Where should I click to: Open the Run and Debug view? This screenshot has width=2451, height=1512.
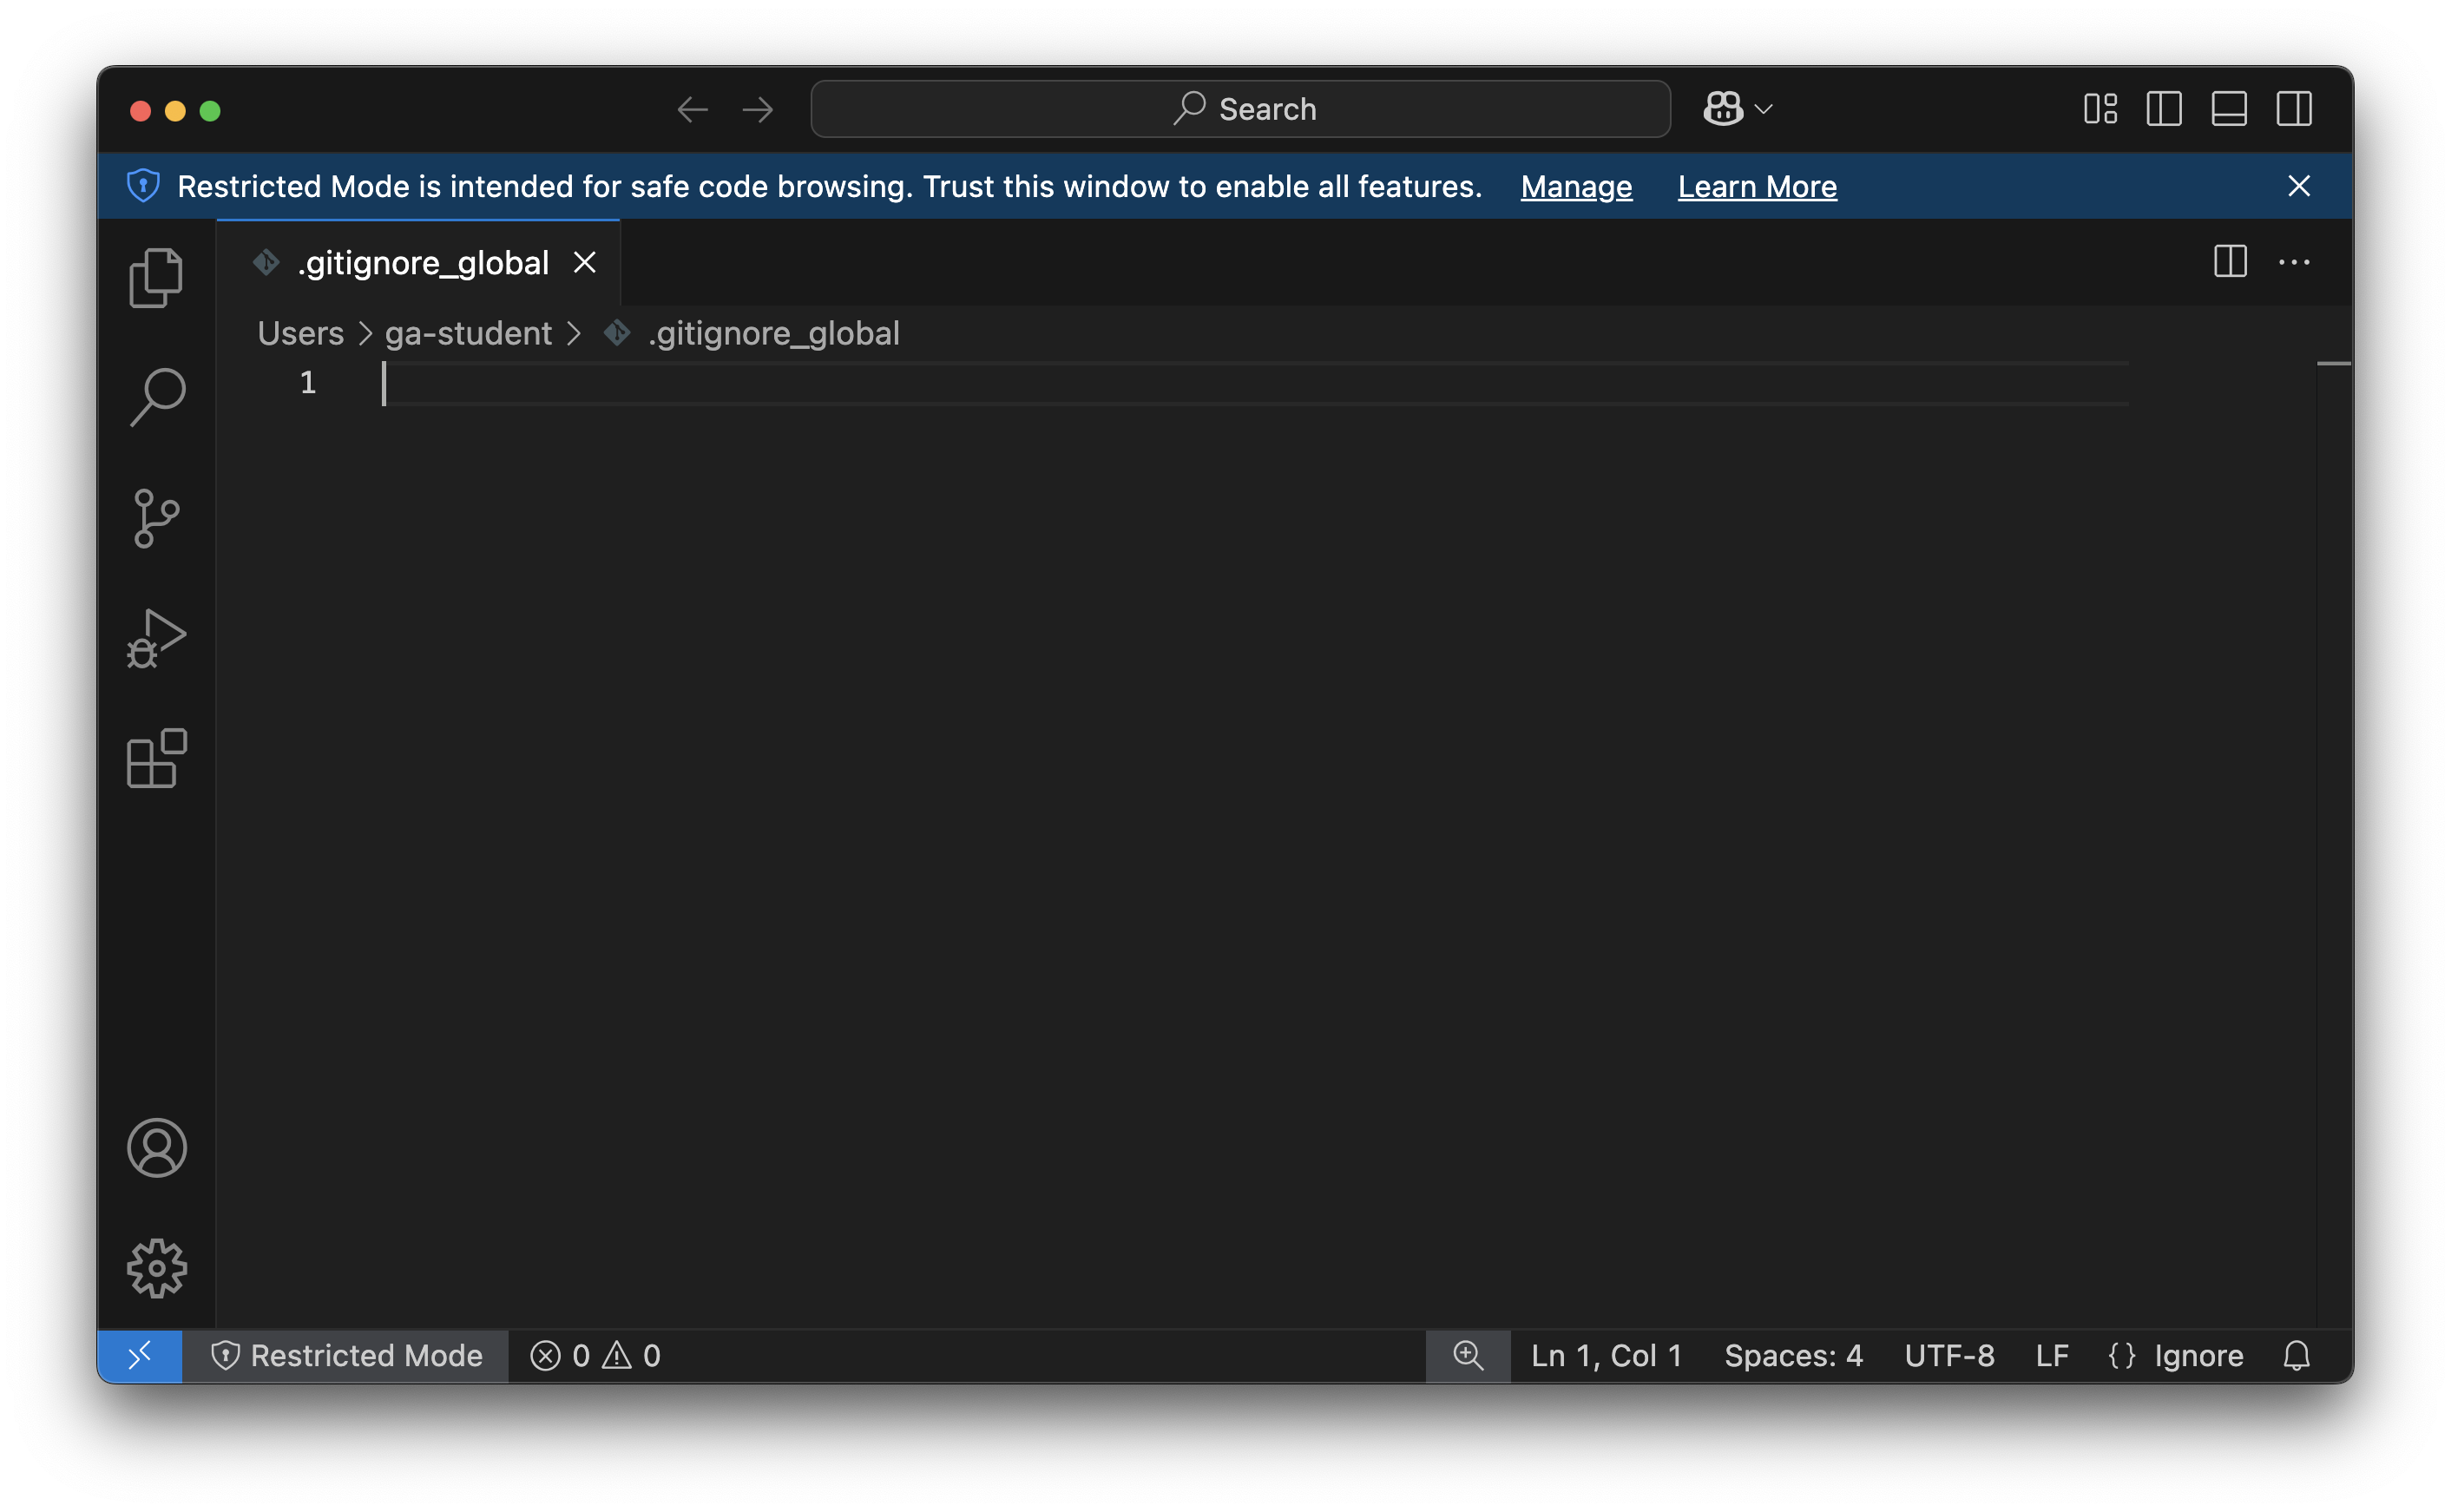pos(157,638)
